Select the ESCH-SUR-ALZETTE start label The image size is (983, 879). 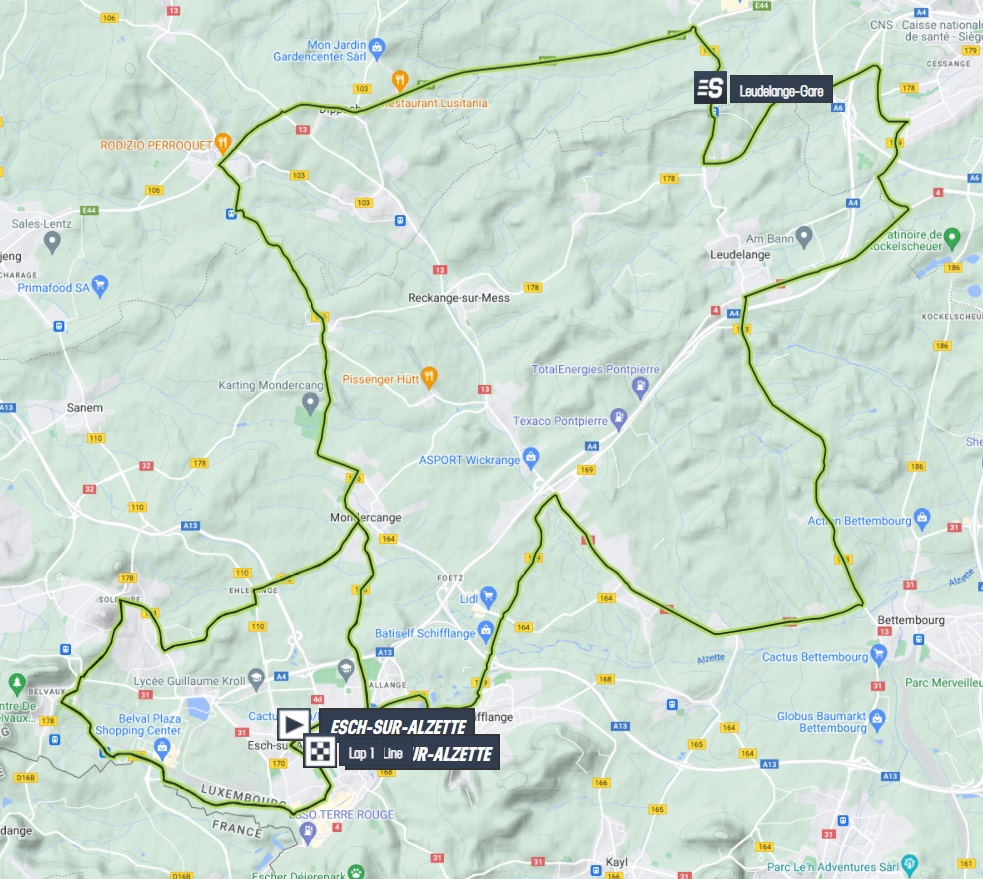[397, 725]
